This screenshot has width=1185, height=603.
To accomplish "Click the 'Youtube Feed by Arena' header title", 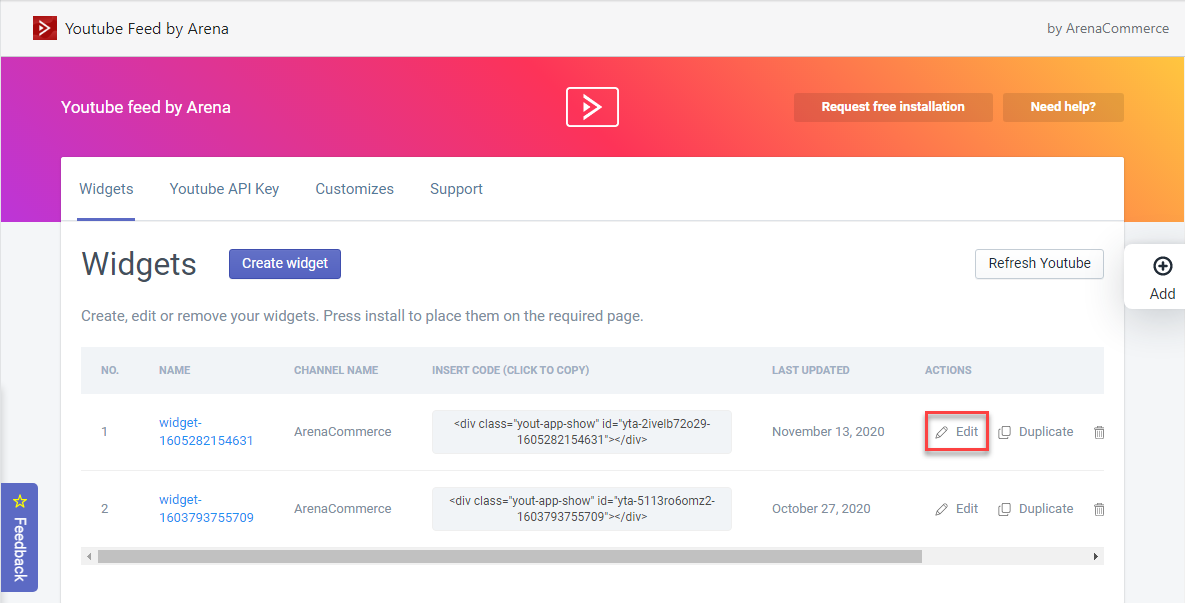I will [x=147, y=29].
